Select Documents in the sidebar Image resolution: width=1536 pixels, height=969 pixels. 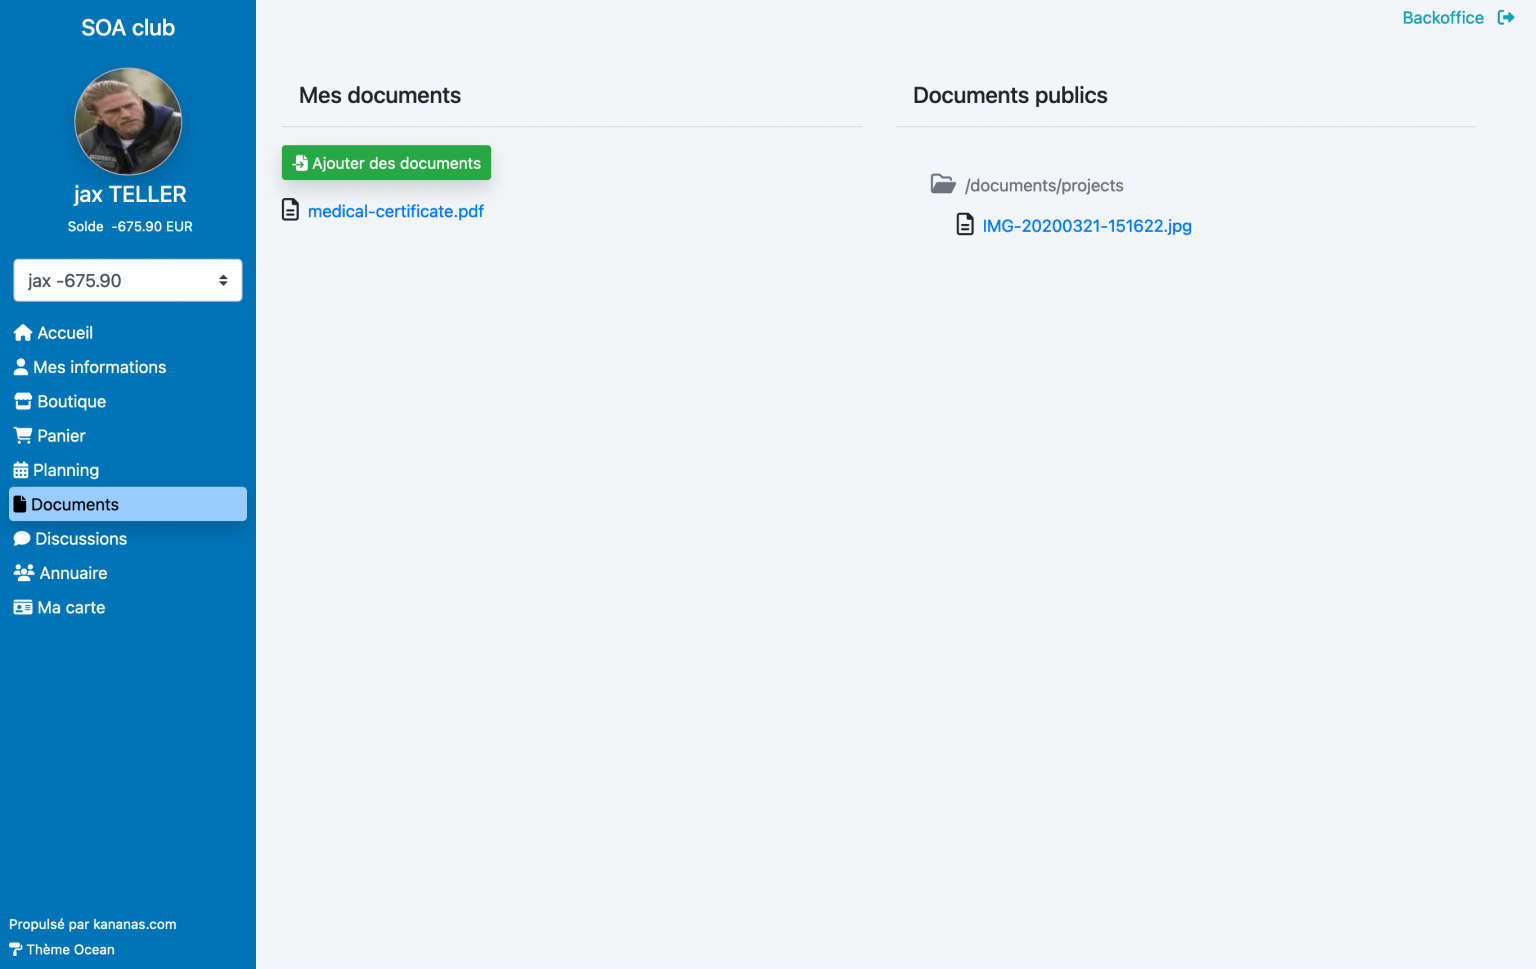coord(75,504)
